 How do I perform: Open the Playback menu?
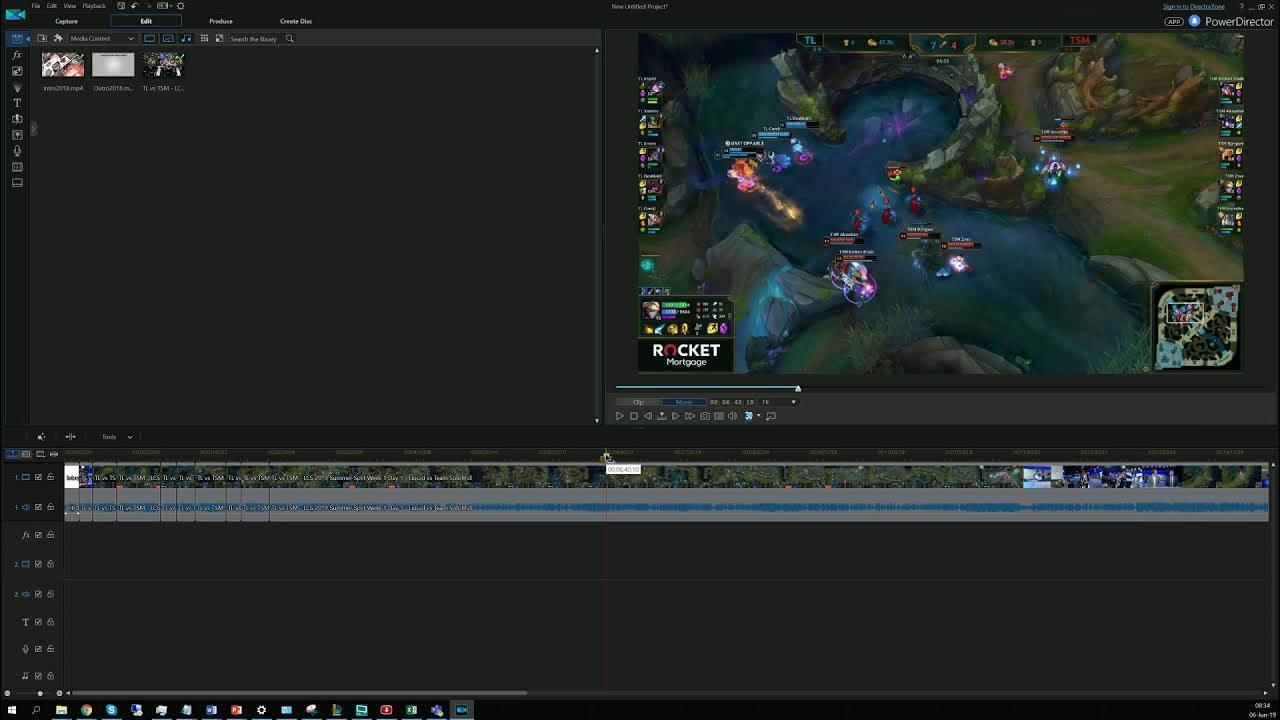pyautogui.click(x=94, y=6)
